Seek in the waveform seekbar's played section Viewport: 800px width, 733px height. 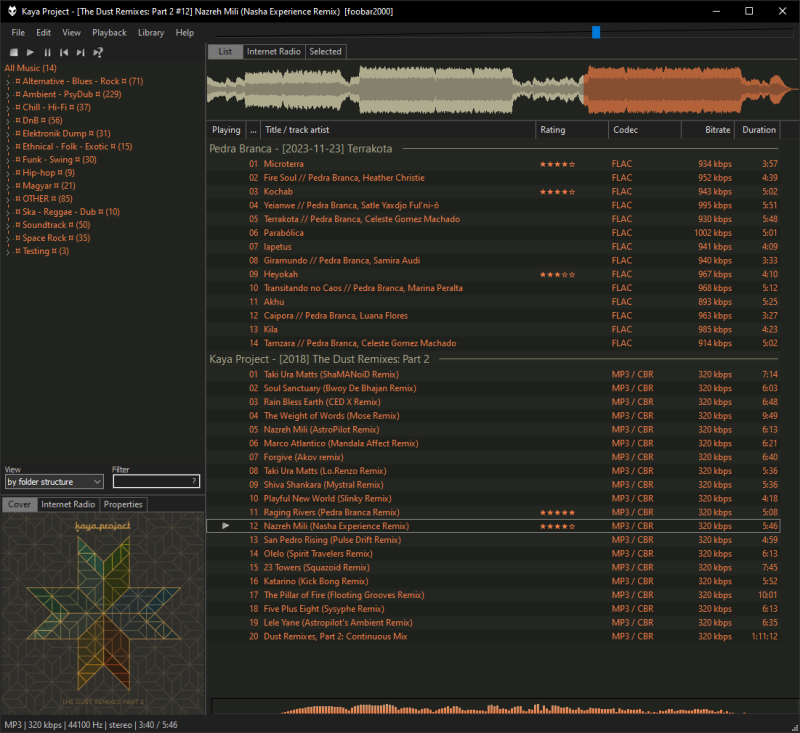pyautogui.click(x=394, y=90)
